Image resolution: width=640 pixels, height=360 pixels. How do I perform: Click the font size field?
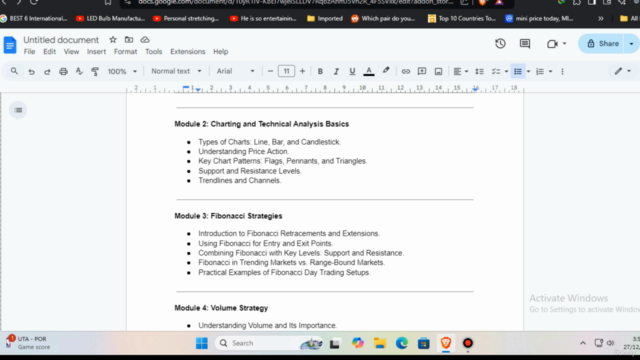(286, 71)
